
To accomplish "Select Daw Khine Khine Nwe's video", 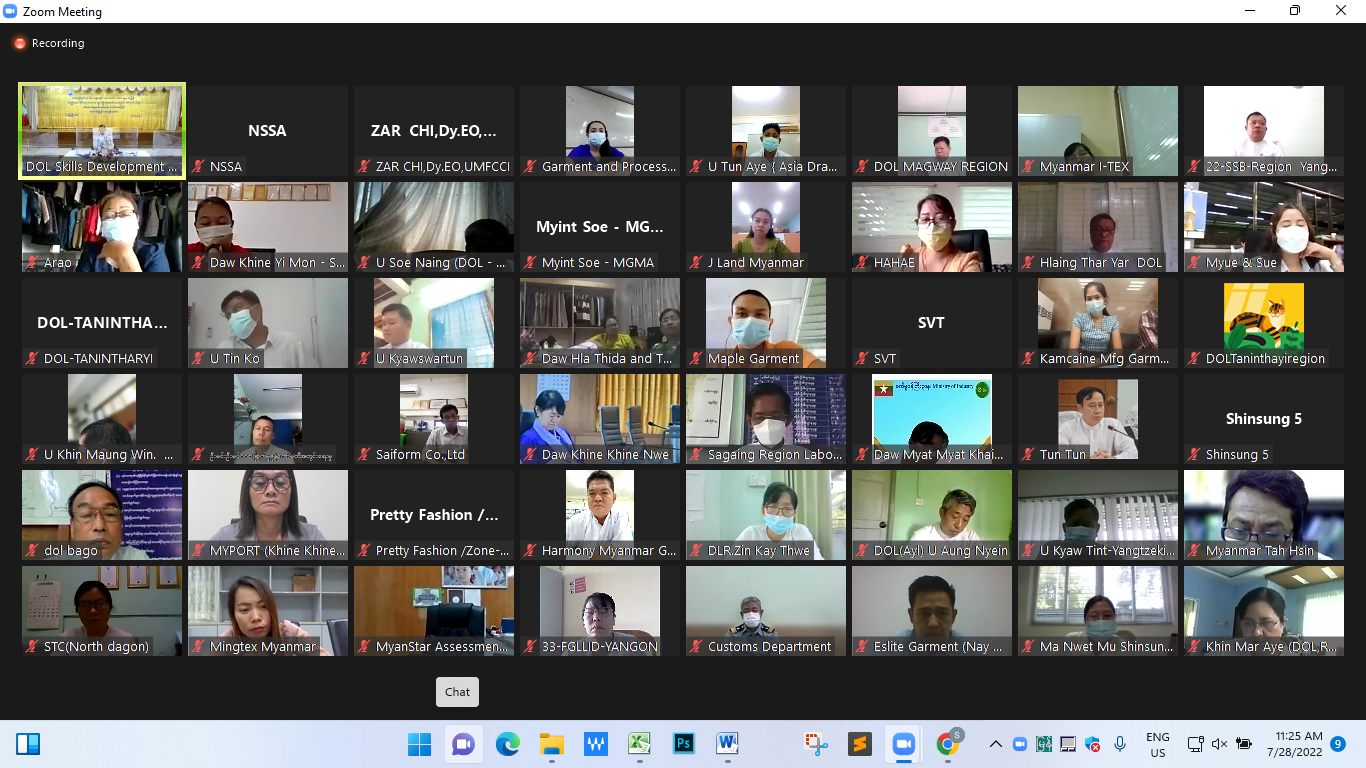I will point(600,419).
